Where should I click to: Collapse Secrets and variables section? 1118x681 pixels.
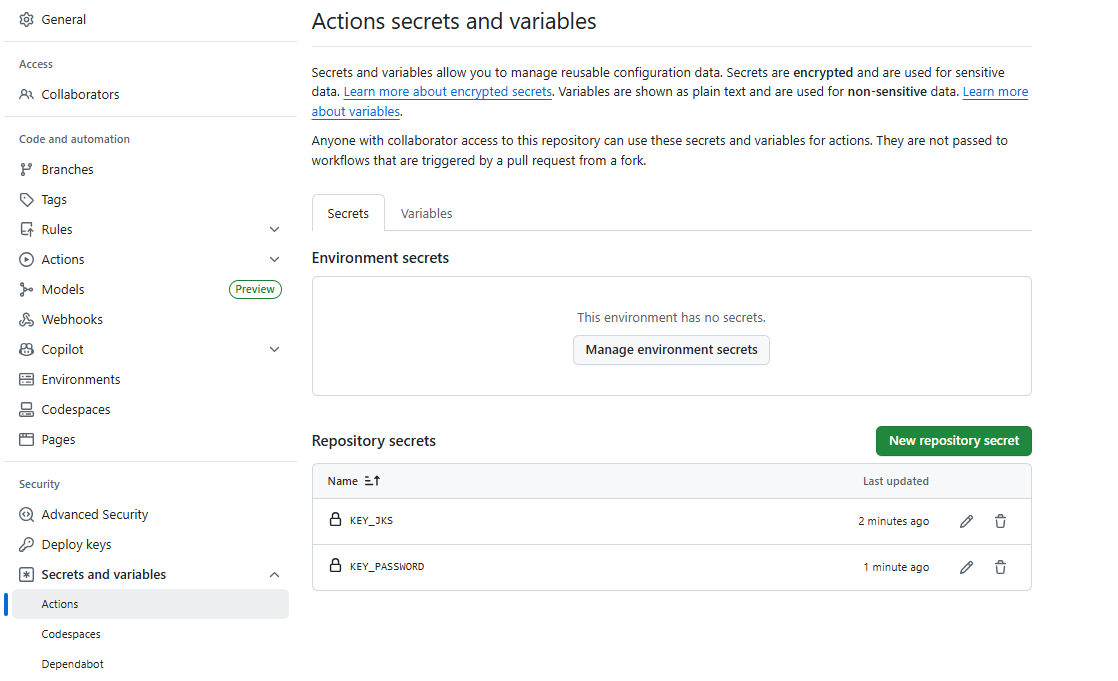pyautogui.click(x=274, y=574)
